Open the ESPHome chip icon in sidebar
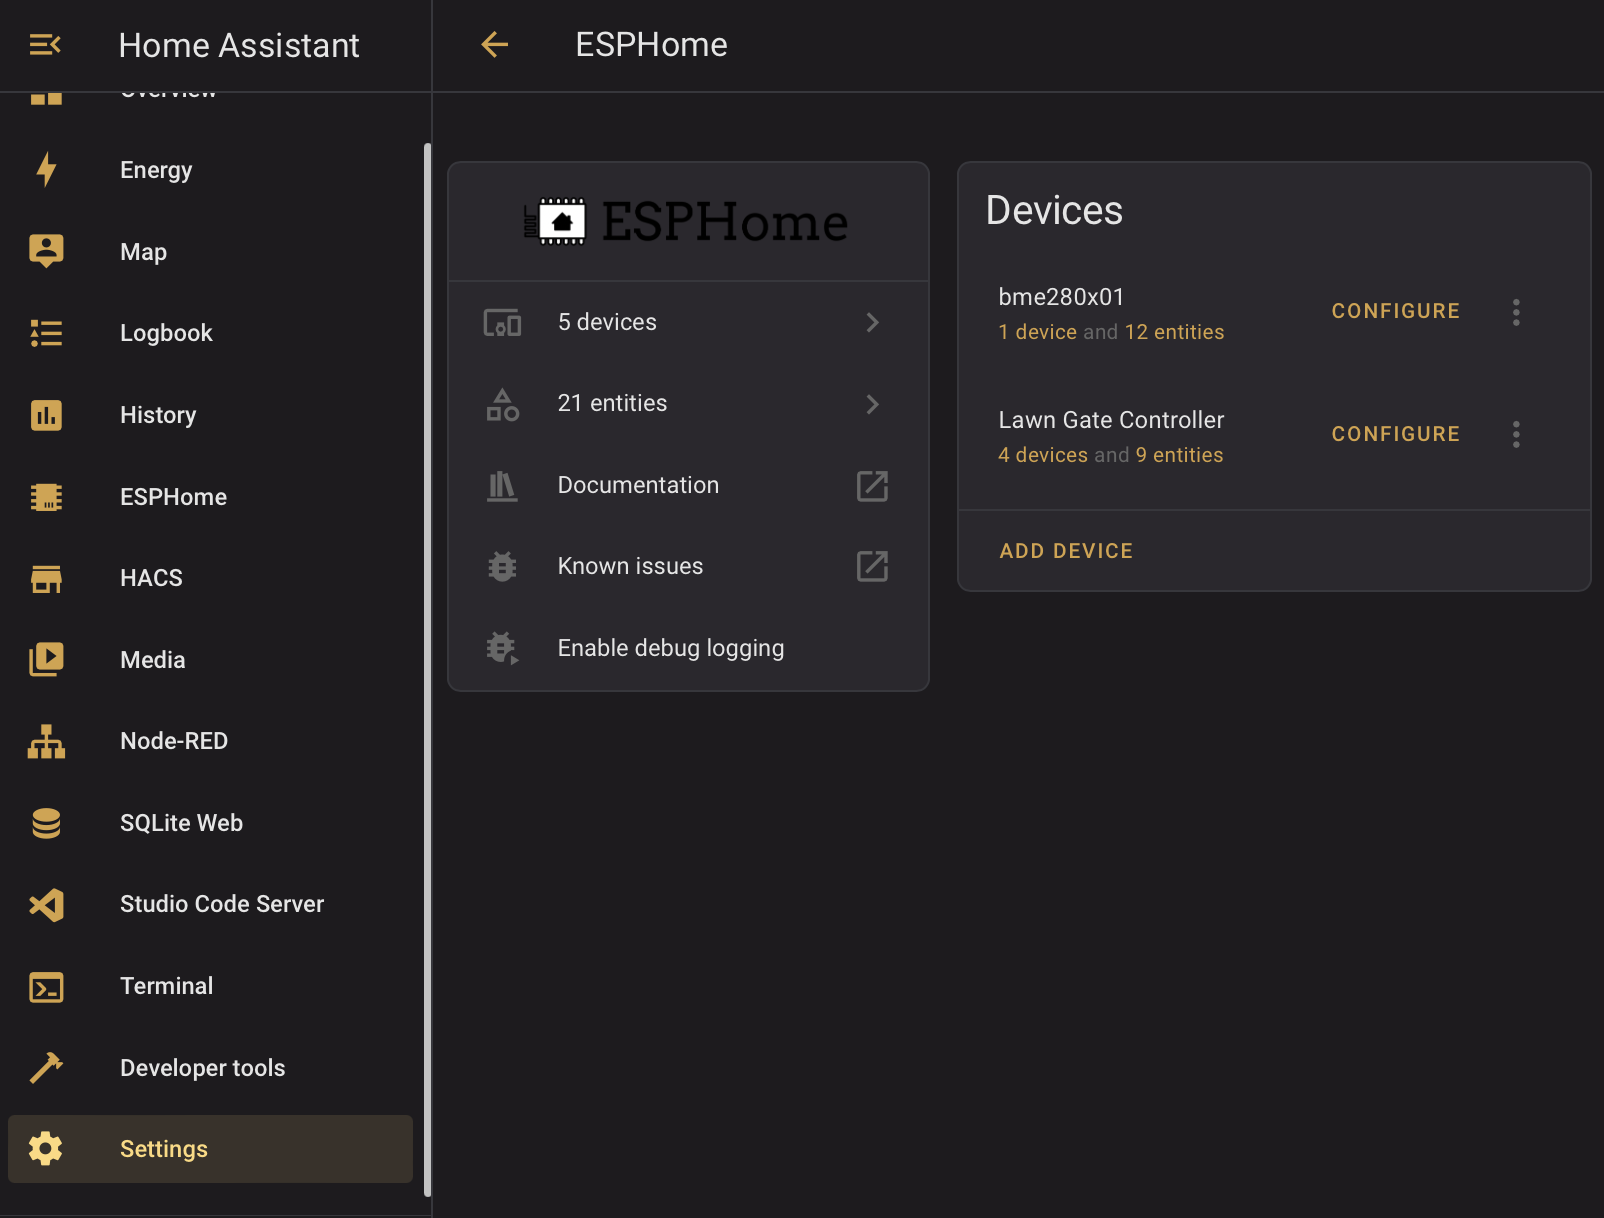Image resolution: width=1604 pixels, height=1218 pixels. [45, 496]
